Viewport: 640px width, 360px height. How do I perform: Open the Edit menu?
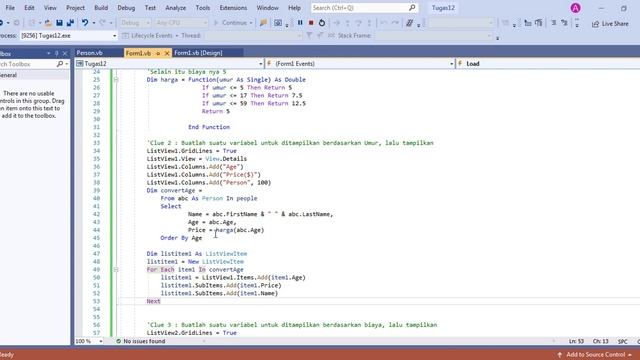(x=29, y=8)
